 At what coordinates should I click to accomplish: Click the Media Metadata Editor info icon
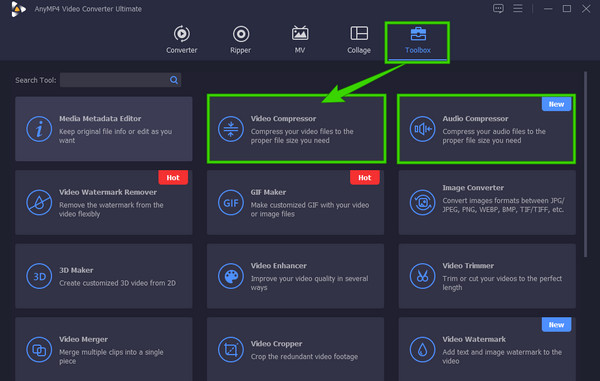pos(39,129)
